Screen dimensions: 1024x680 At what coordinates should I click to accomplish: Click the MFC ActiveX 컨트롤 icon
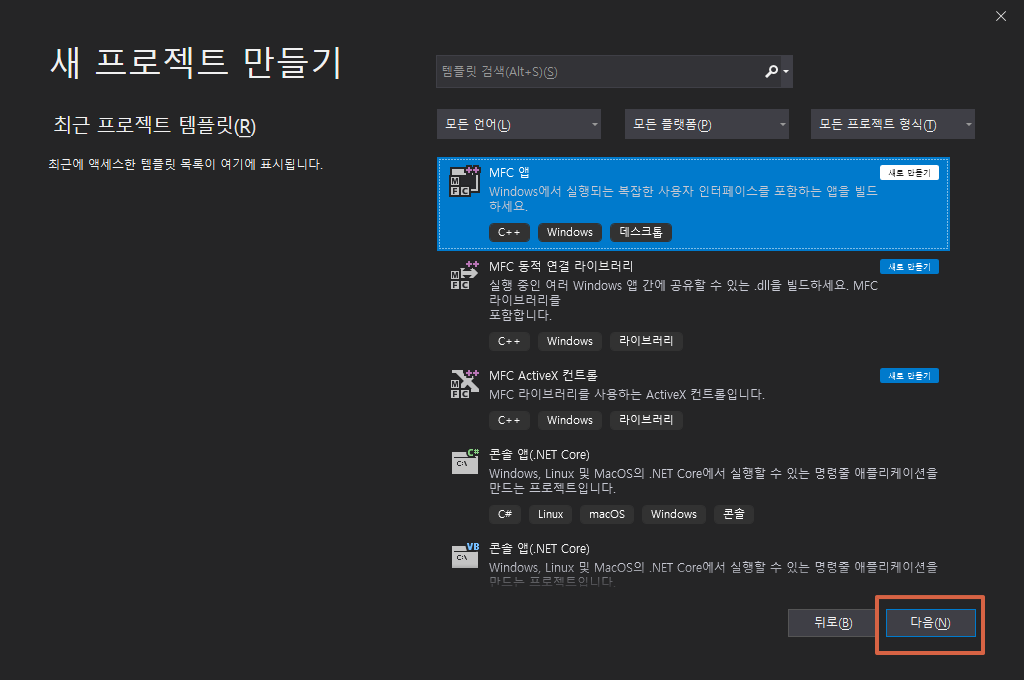pos(464,384)
